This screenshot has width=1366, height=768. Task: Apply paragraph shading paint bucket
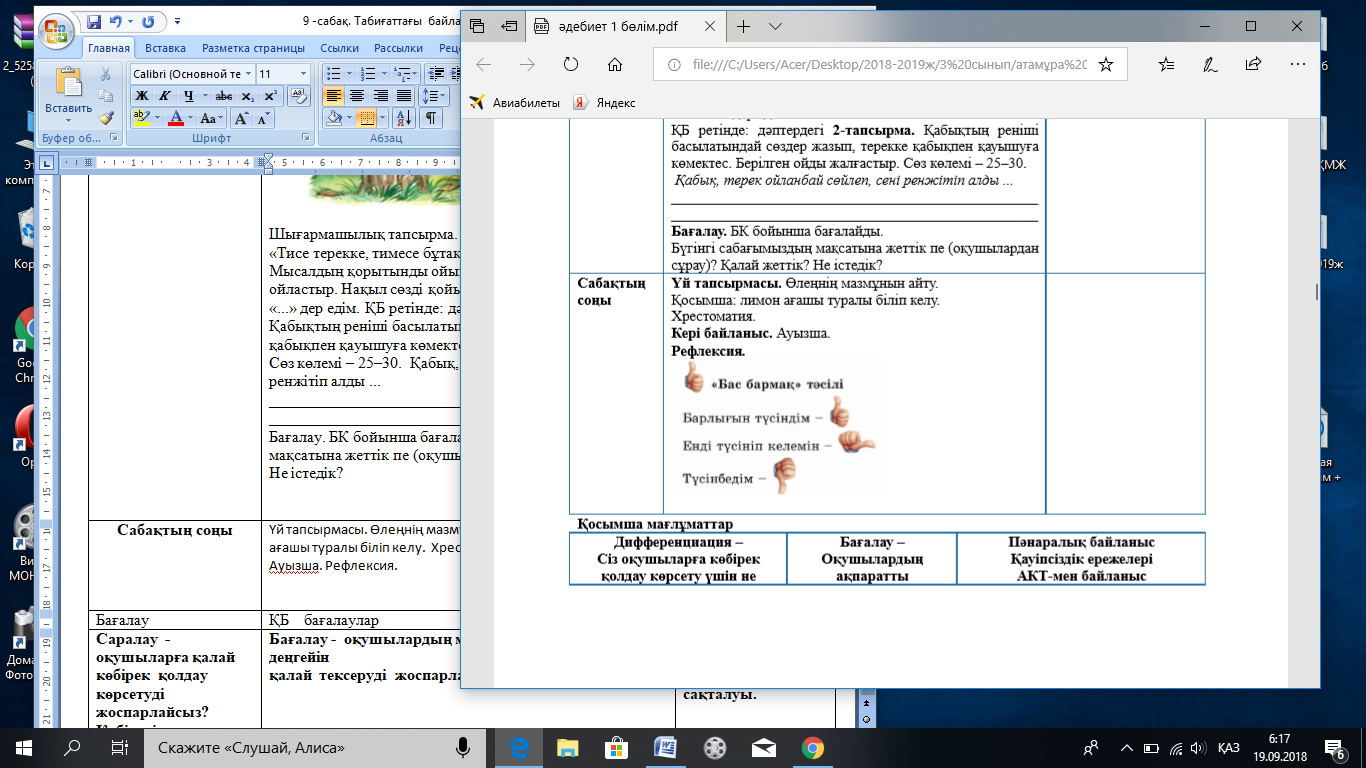click(335, 118)
